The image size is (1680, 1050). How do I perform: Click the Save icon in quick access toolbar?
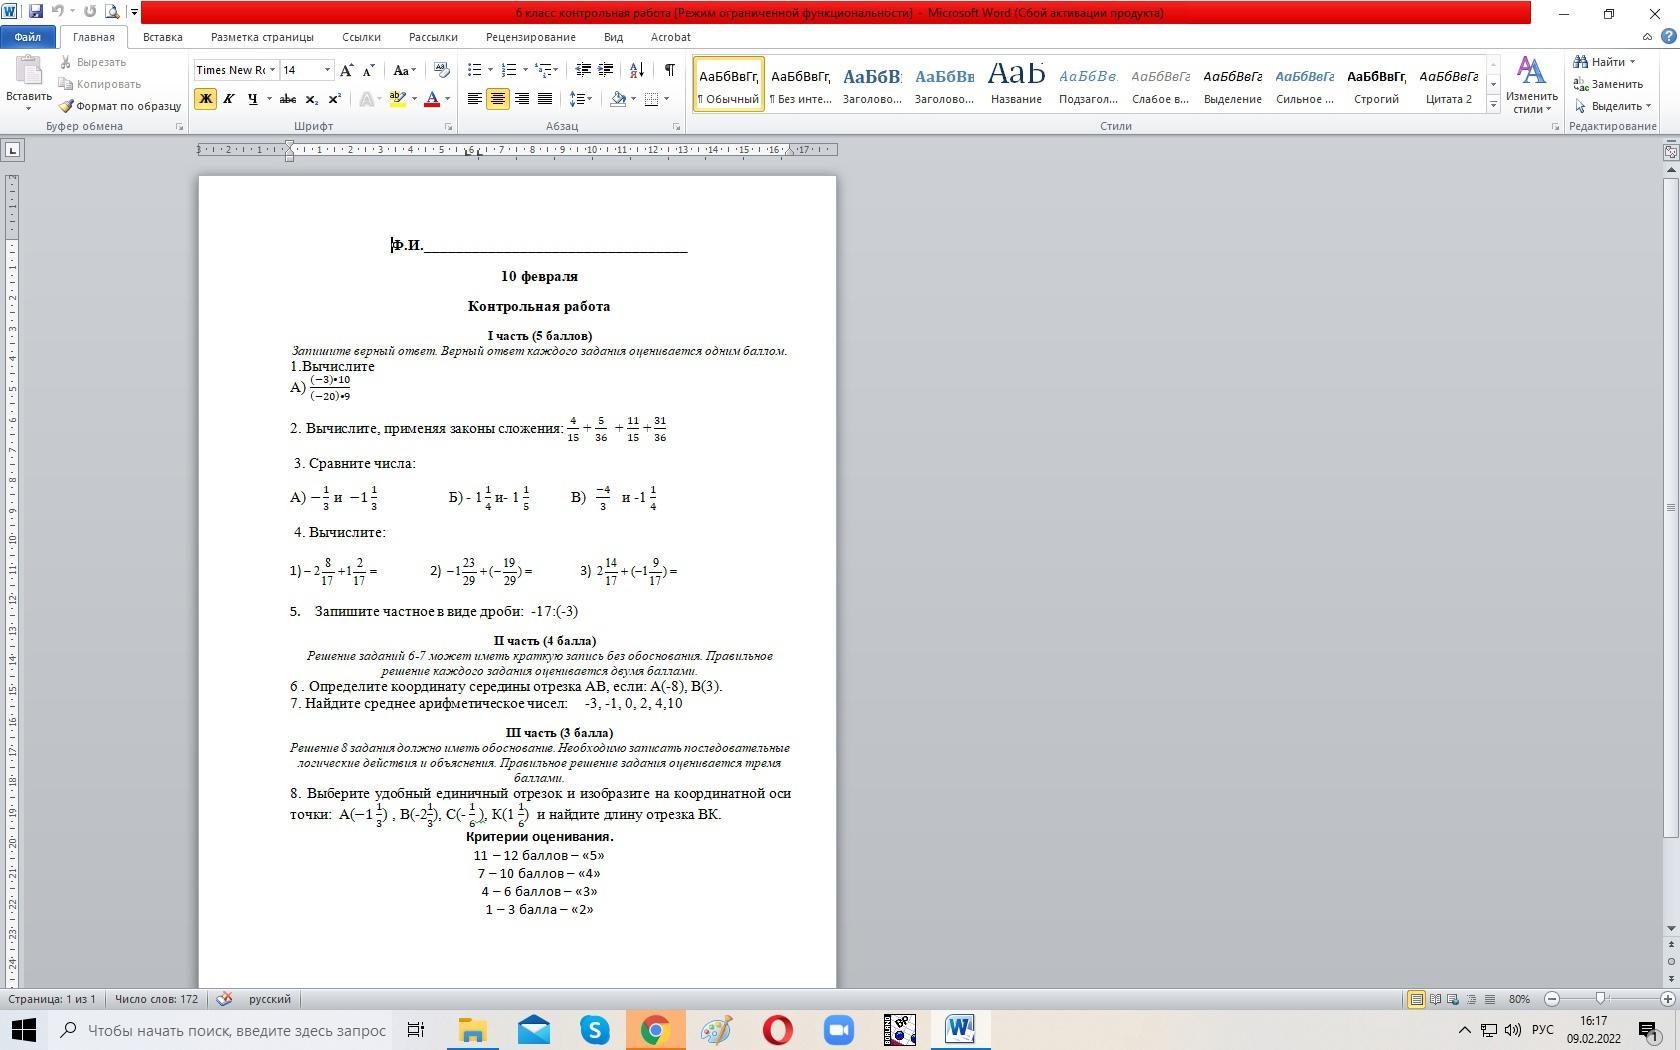pos(36,12)
